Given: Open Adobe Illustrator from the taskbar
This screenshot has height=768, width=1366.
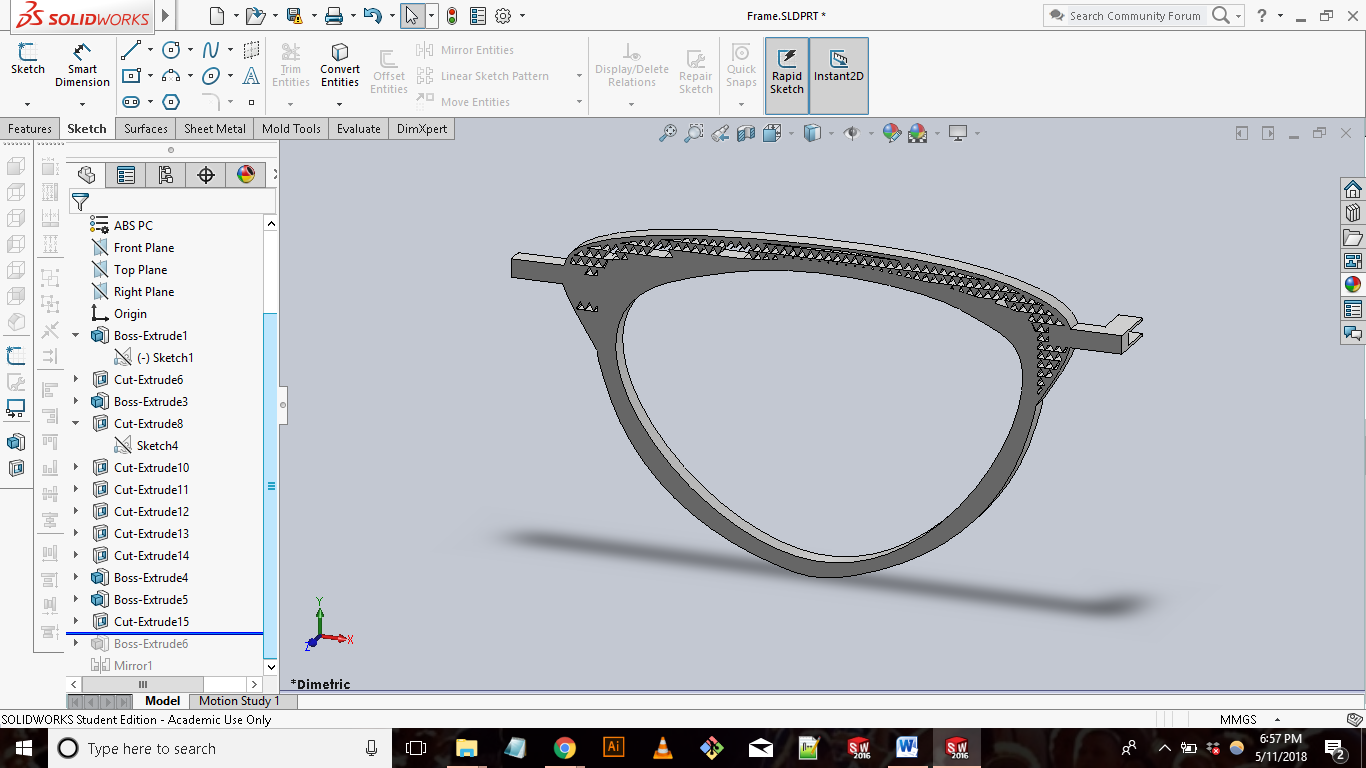Looking at the screenshot, I should coord(614,748).
